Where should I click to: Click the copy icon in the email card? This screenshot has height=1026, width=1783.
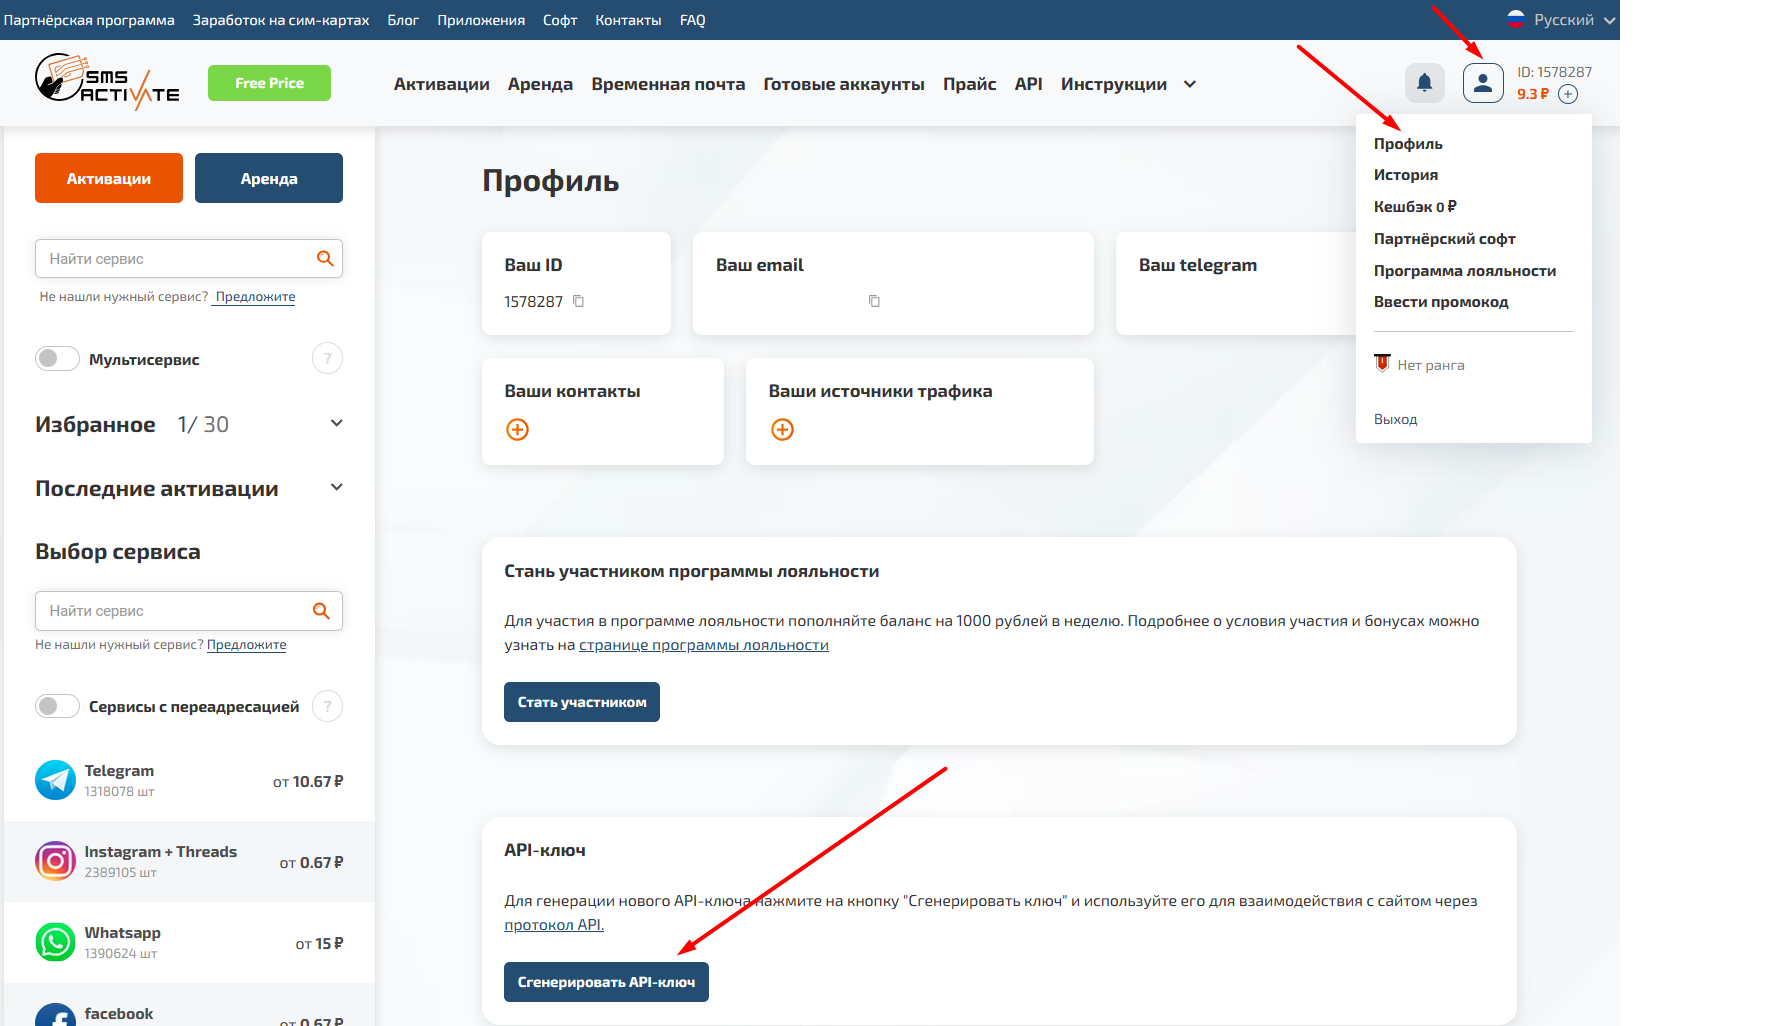pos(874,301)
